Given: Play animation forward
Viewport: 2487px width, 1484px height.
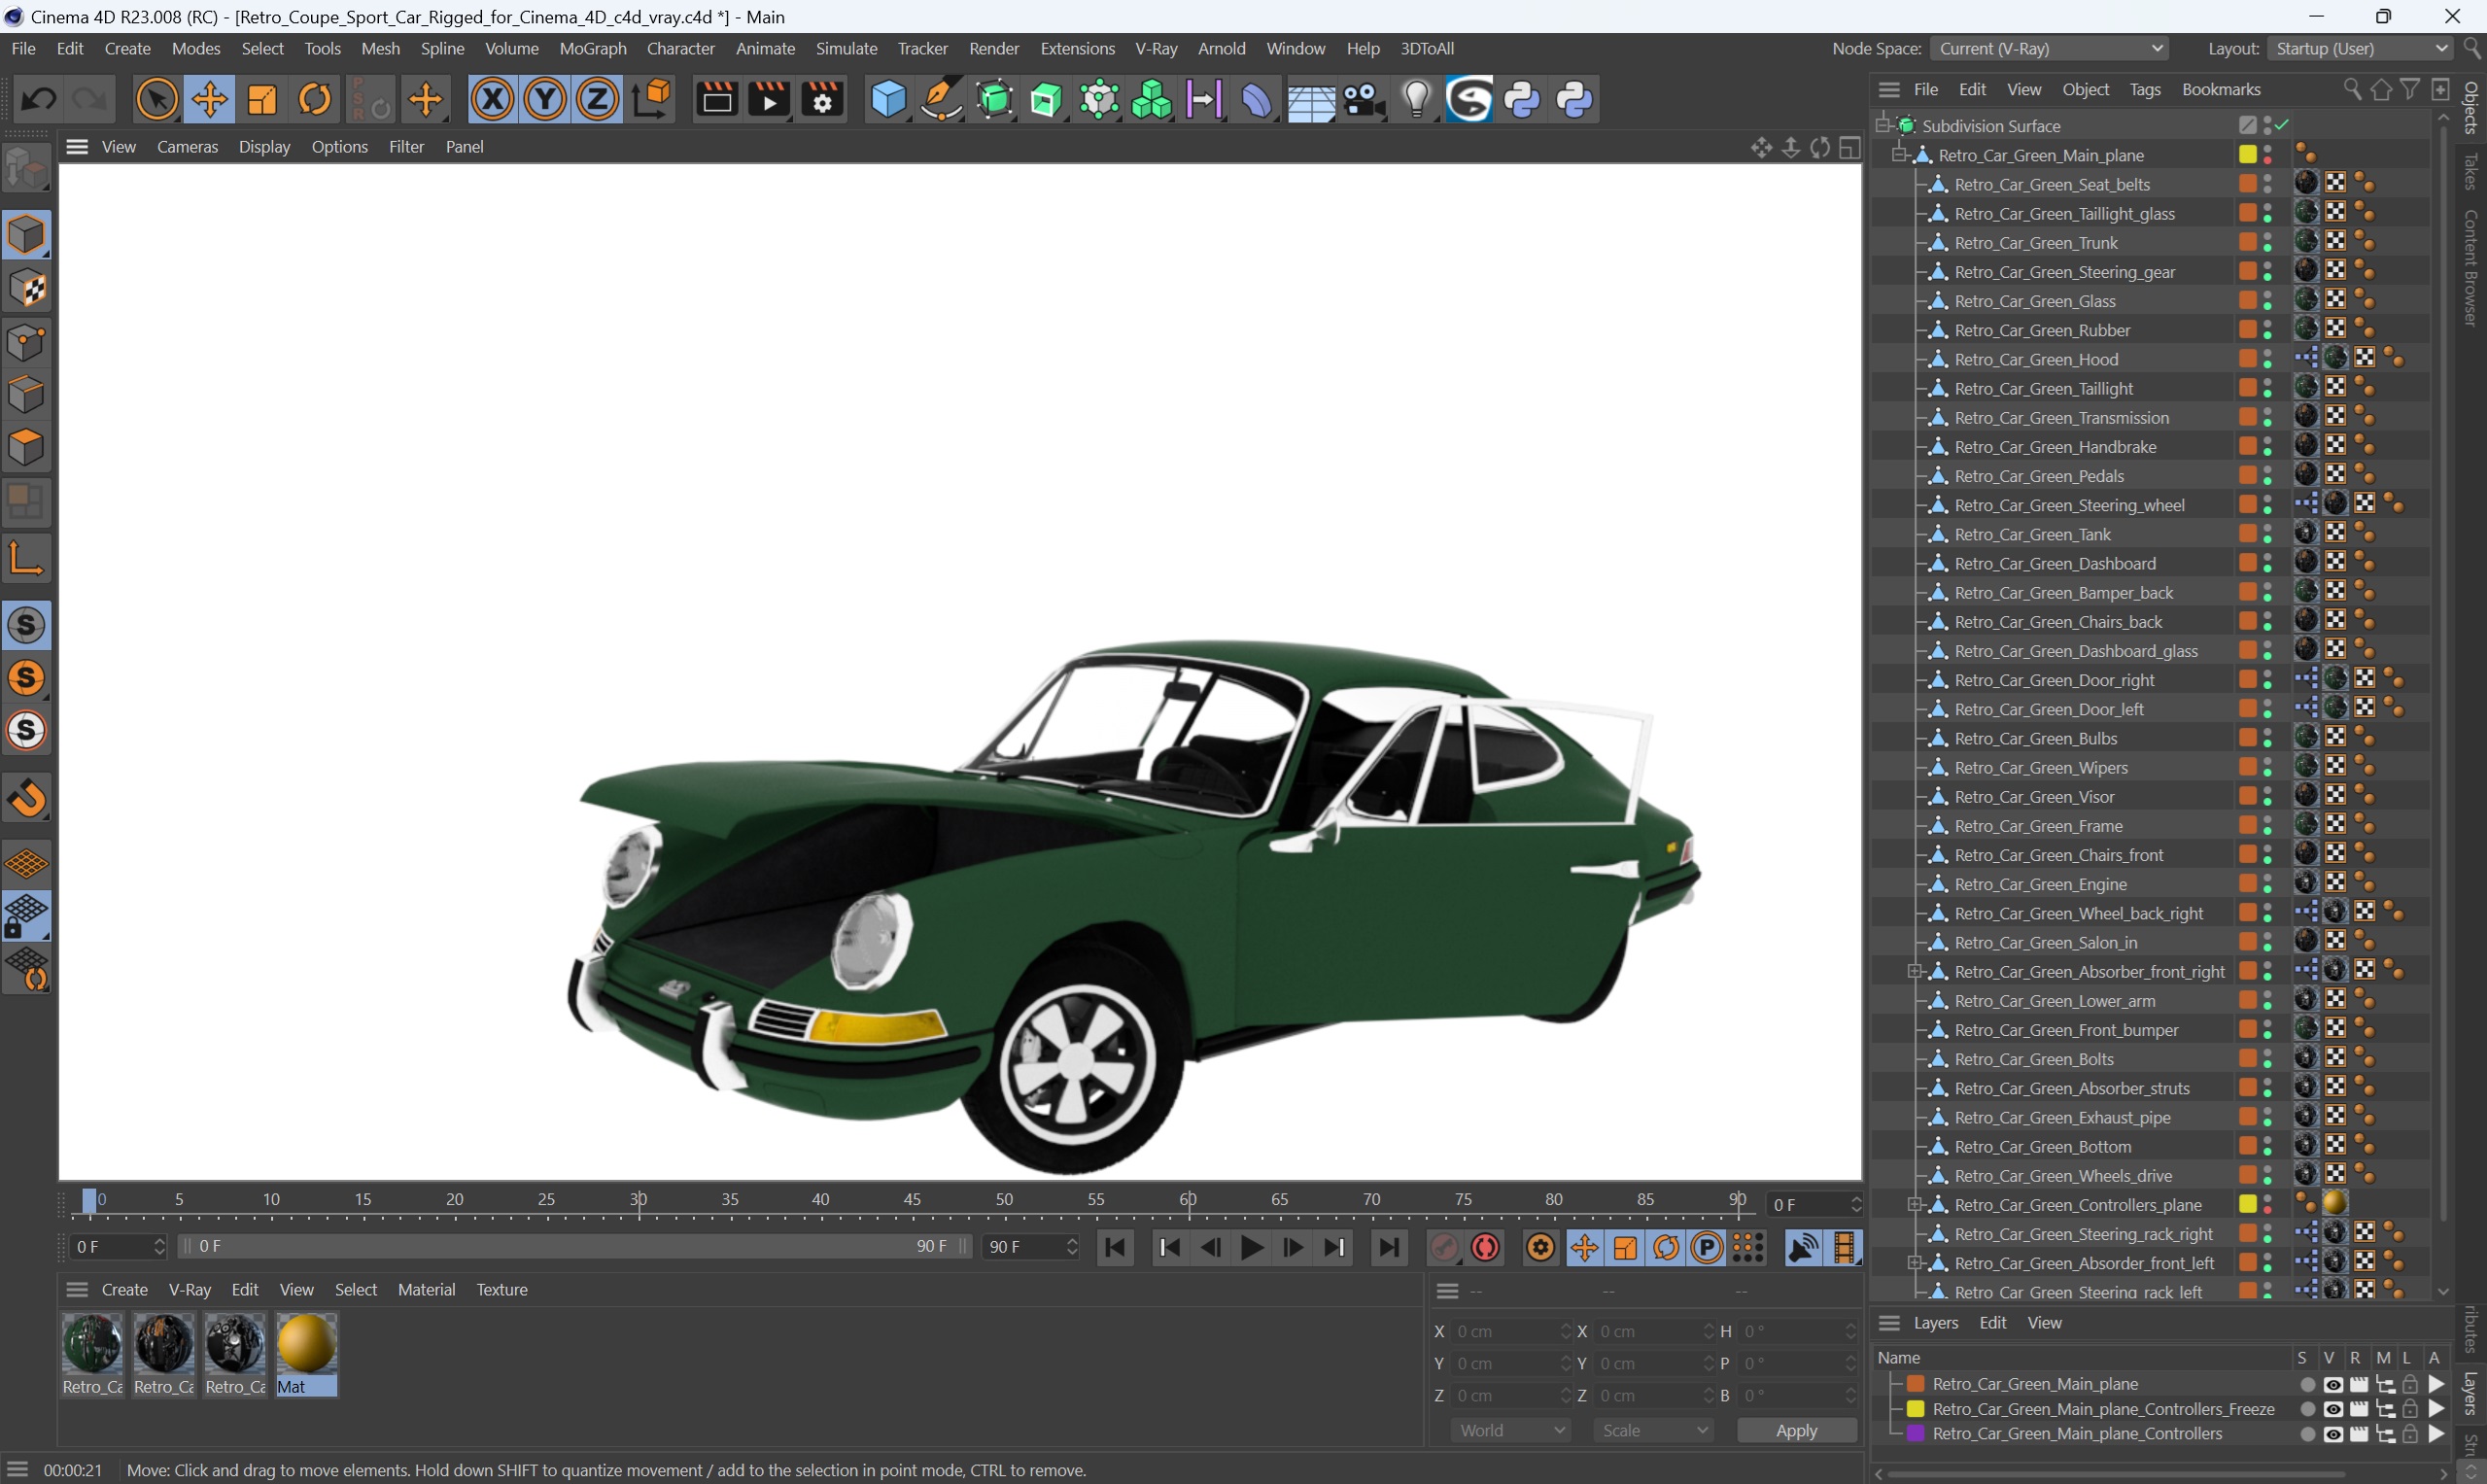Looking at the screenshot, I should coord(1252,1248).
